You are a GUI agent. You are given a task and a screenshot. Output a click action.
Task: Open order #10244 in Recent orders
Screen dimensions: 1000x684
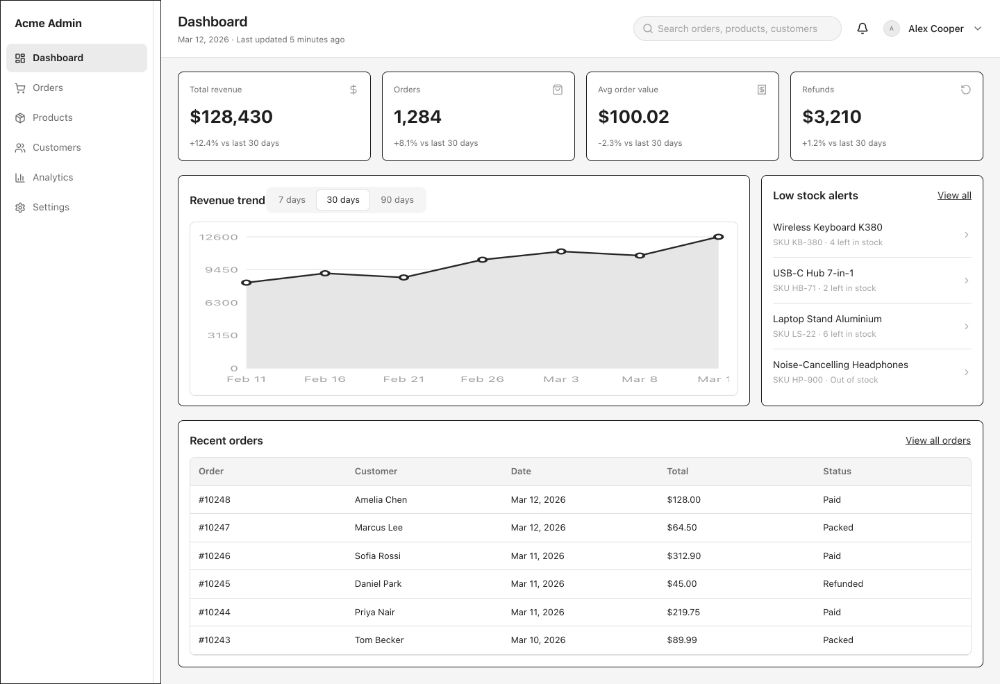click(580, 612)
